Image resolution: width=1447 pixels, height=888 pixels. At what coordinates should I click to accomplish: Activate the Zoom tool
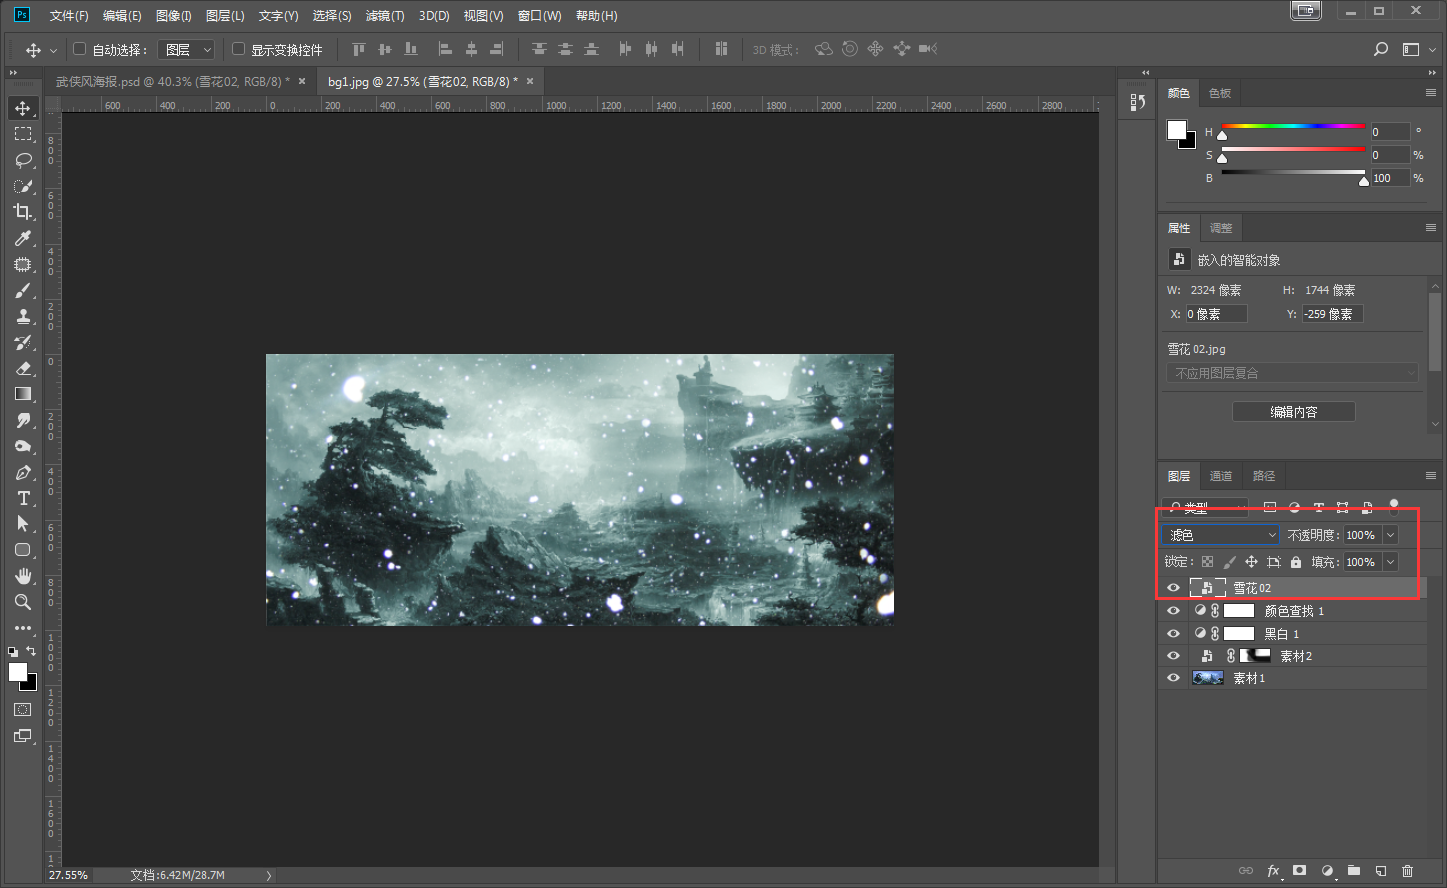[23, 602]
